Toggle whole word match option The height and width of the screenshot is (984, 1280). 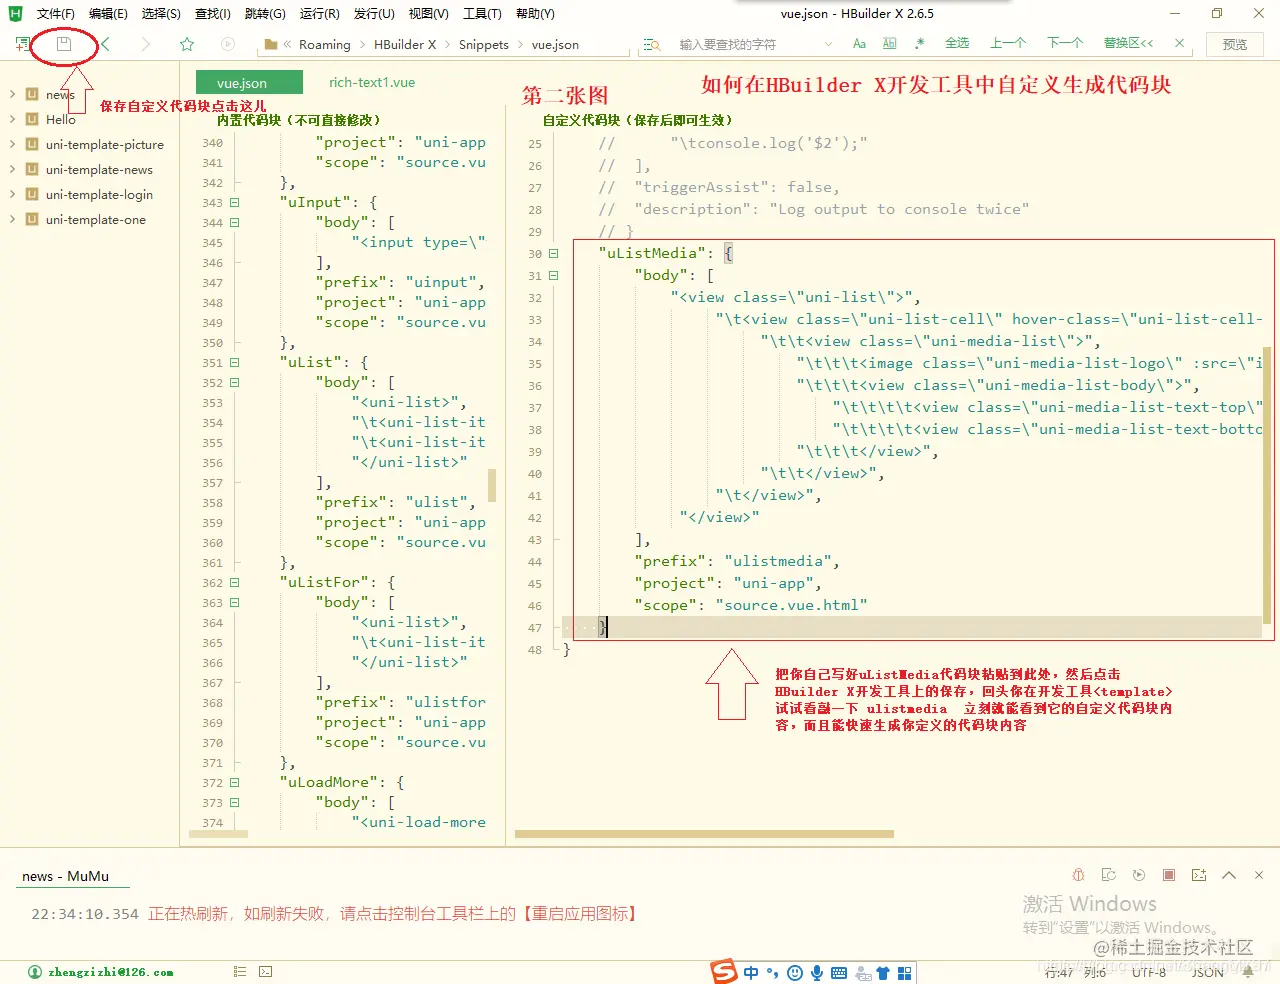pyautogui.click(x=890, y=44)
